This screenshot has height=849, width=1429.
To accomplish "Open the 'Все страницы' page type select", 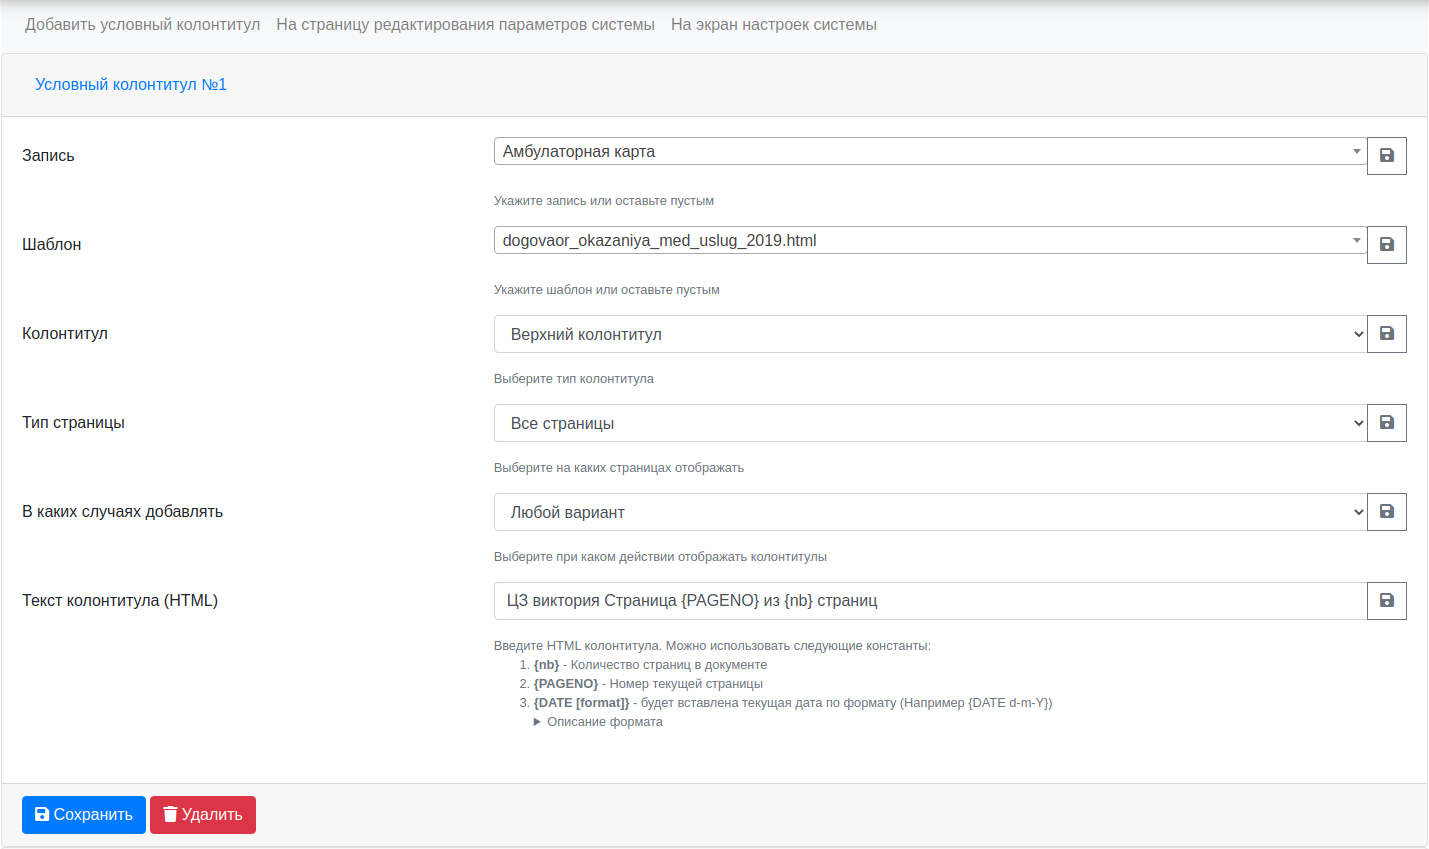I will pos(929,423).
